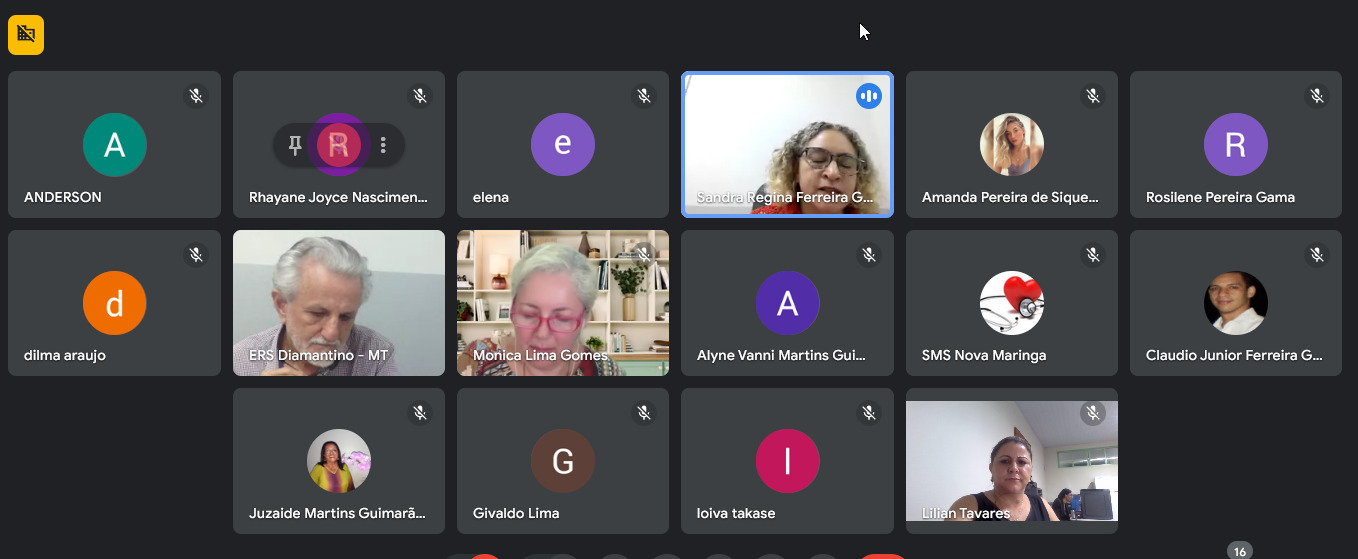Open more options on Rhayane Joyce's tile

click(383, 146)
